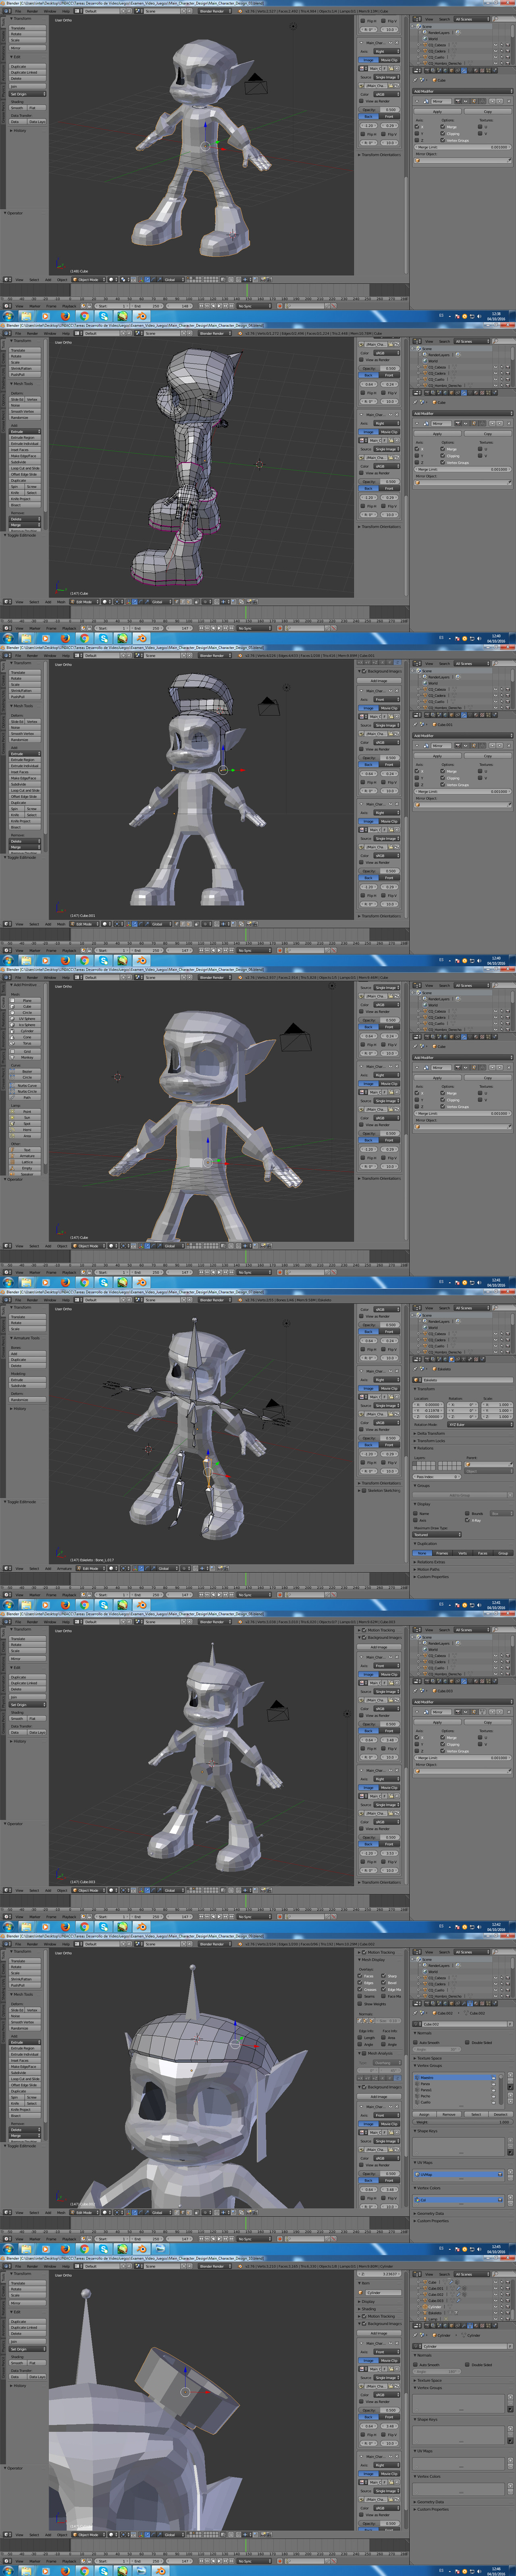Add a Text object from the Create panel
This screenshot has height=2576, width=516.
tap(25, 1150)
